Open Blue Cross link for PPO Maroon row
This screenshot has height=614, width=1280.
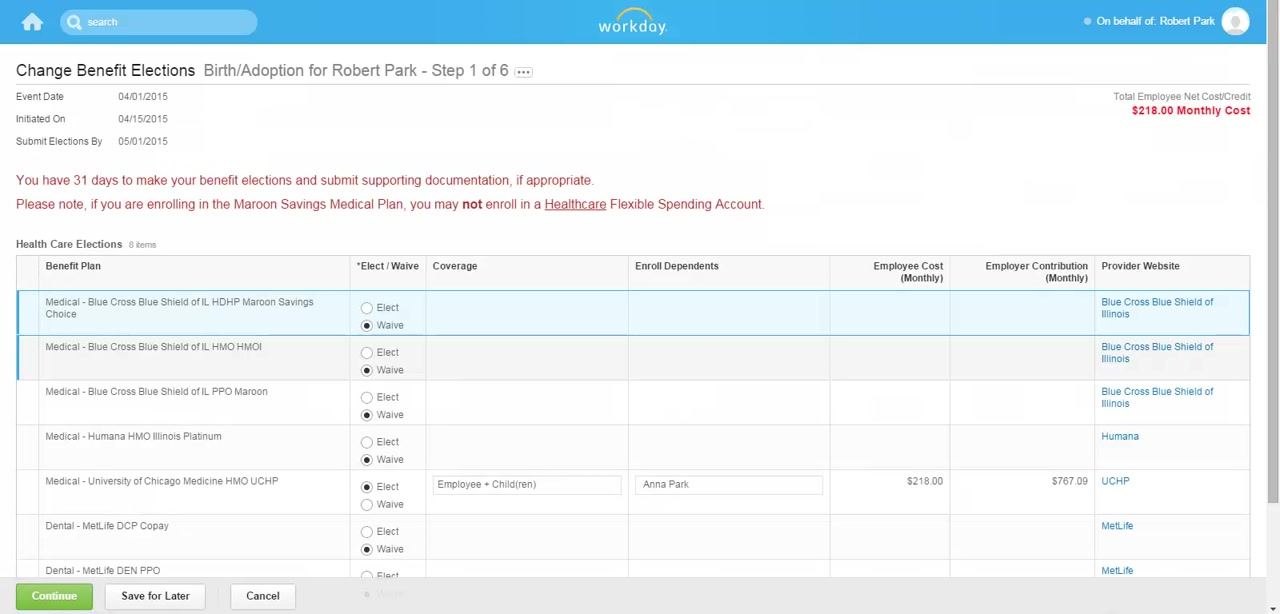pos(1157,398)
